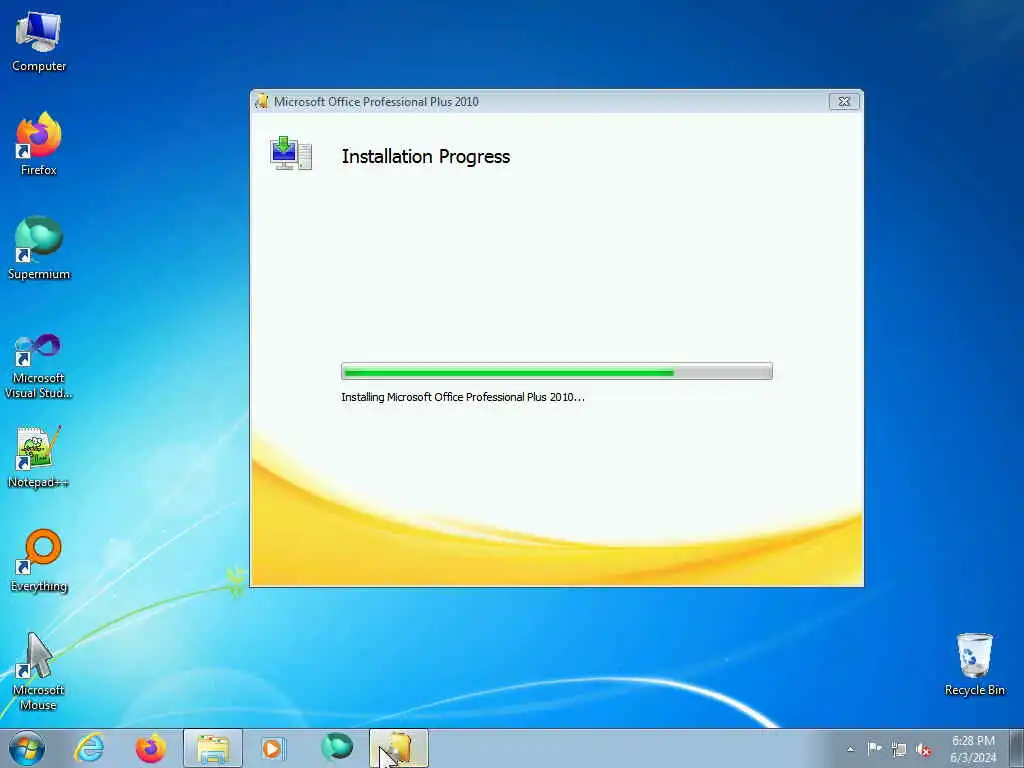Open the Windows Start menu orb
1024x768 pixels.
click(x=27, y=748)
